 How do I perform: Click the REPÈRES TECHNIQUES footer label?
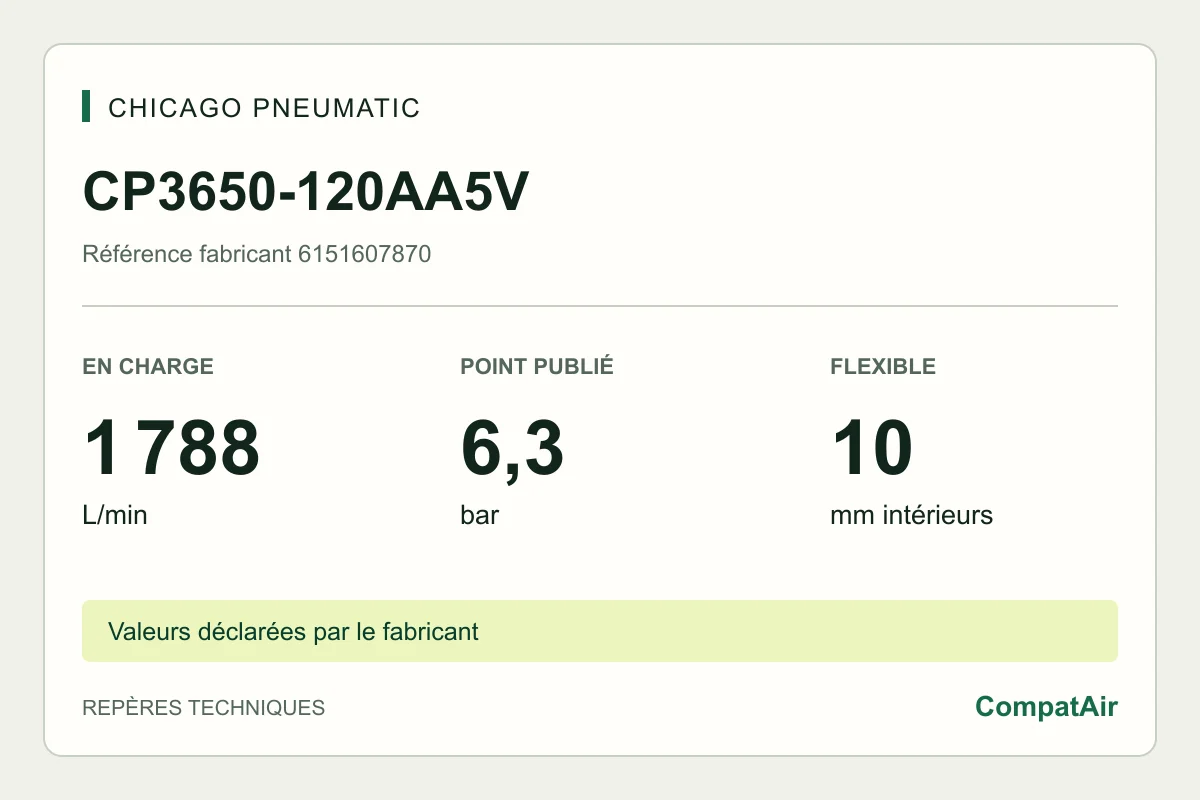(x=203, y=708)
